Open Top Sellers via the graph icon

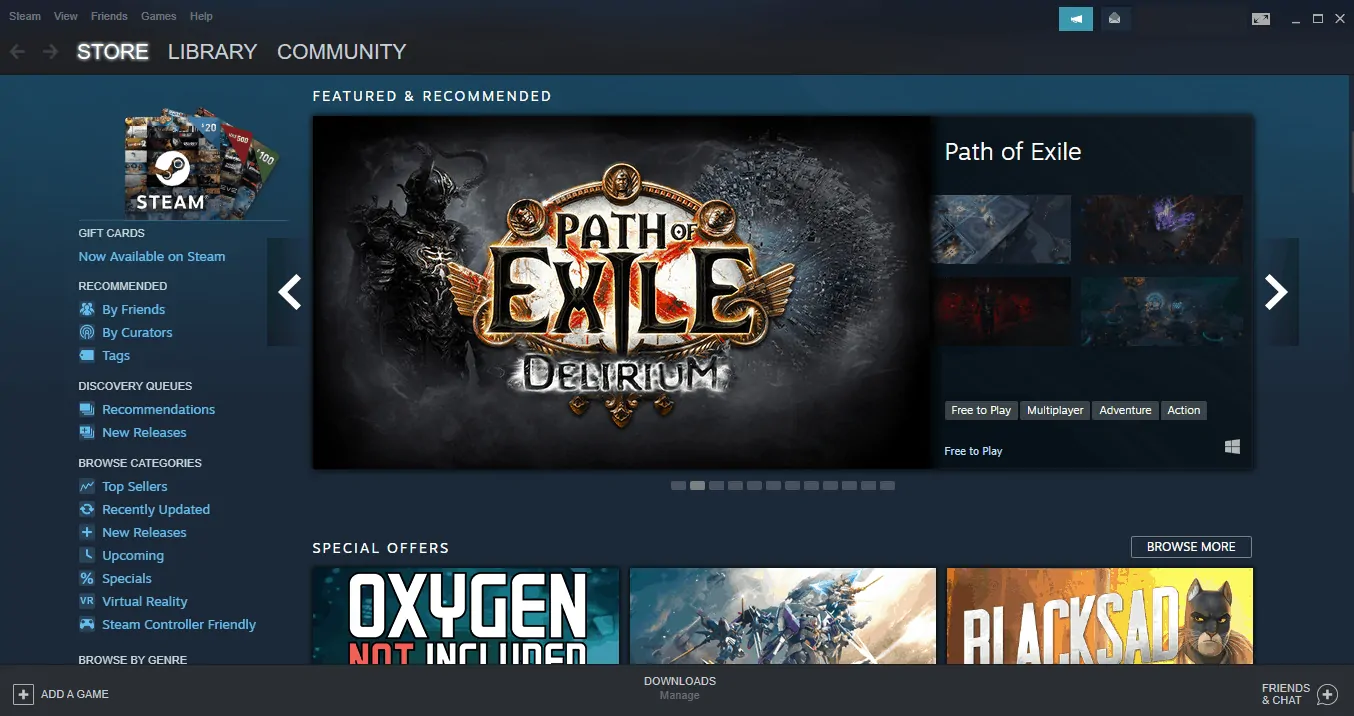tap(89, 486)
